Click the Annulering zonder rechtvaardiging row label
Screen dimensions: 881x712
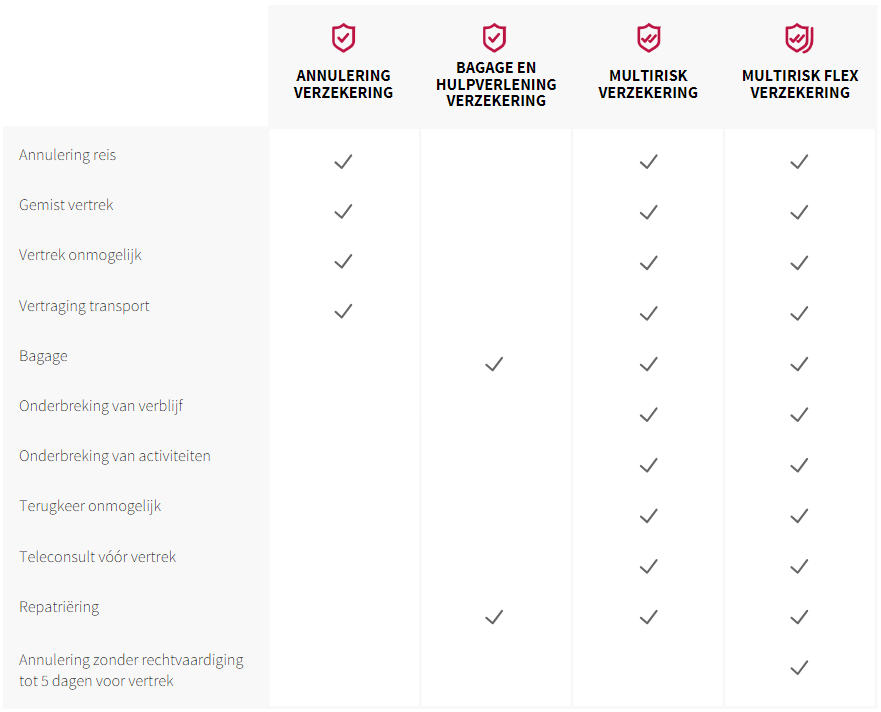[131, 670]
